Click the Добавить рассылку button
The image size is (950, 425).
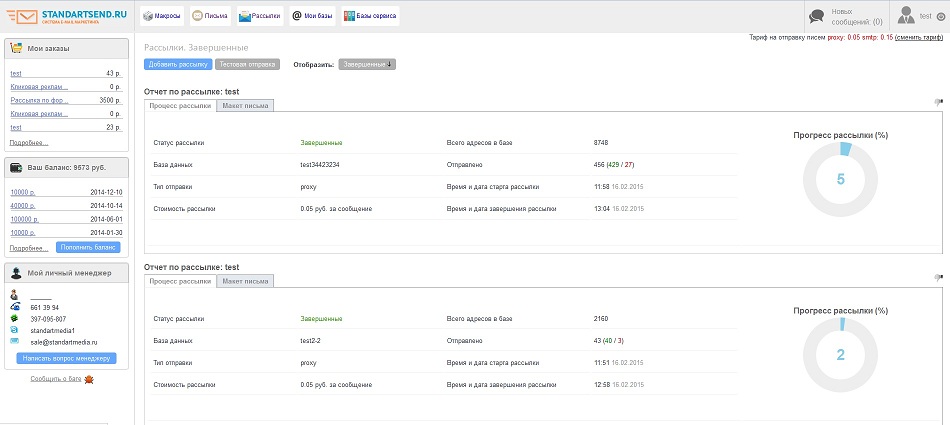pos(178,64)
